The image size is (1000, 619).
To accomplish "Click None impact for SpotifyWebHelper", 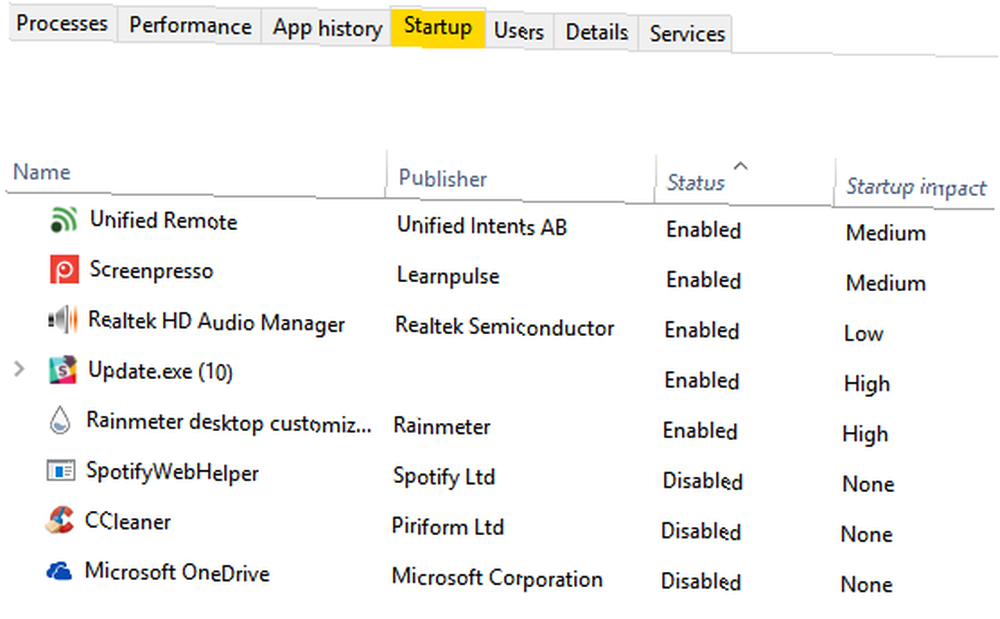I will point(868,484).
